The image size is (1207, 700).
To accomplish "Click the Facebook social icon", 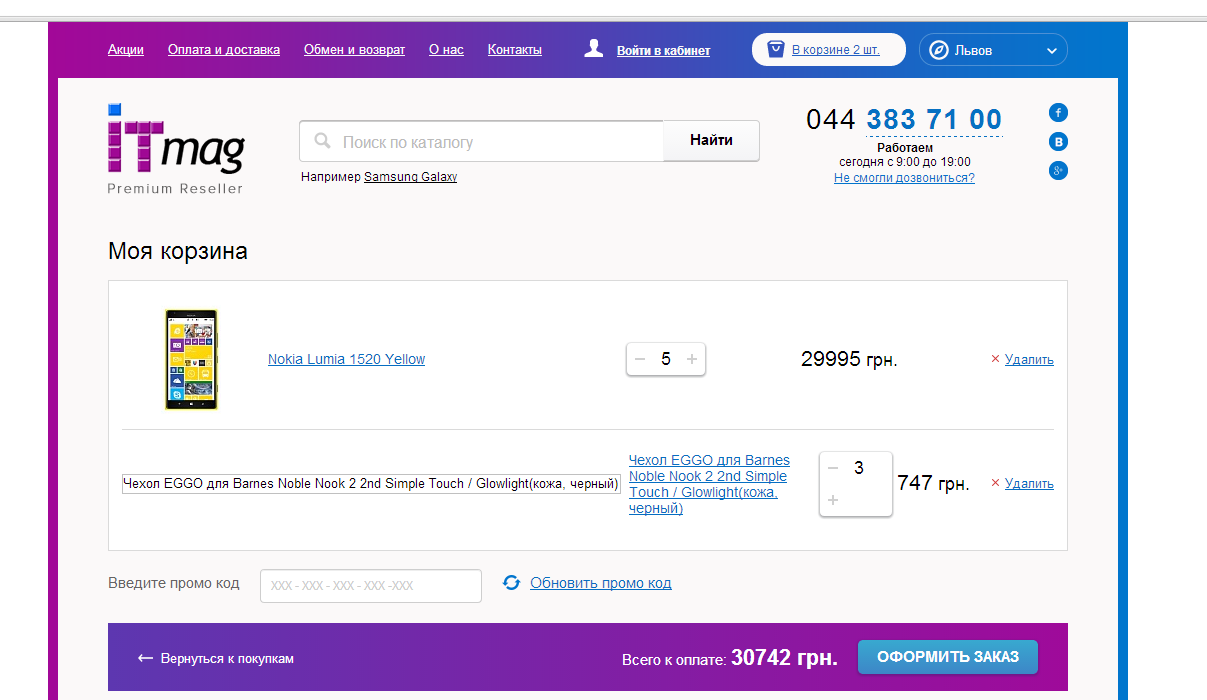I will 1058,112.
